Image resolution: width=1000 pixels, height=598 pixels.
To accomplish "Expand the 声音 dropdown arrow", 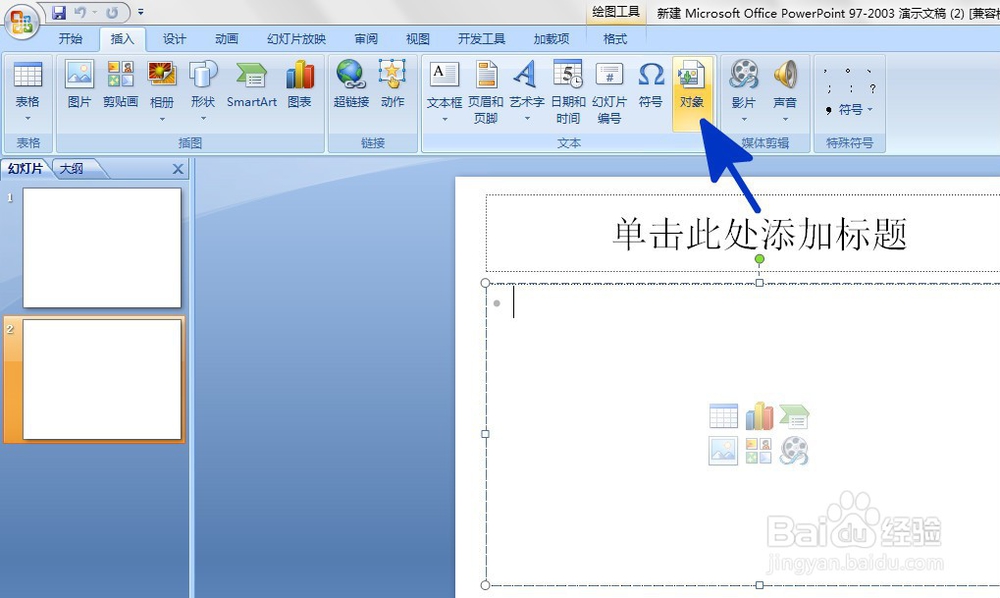I will click(x=785, y=119).
